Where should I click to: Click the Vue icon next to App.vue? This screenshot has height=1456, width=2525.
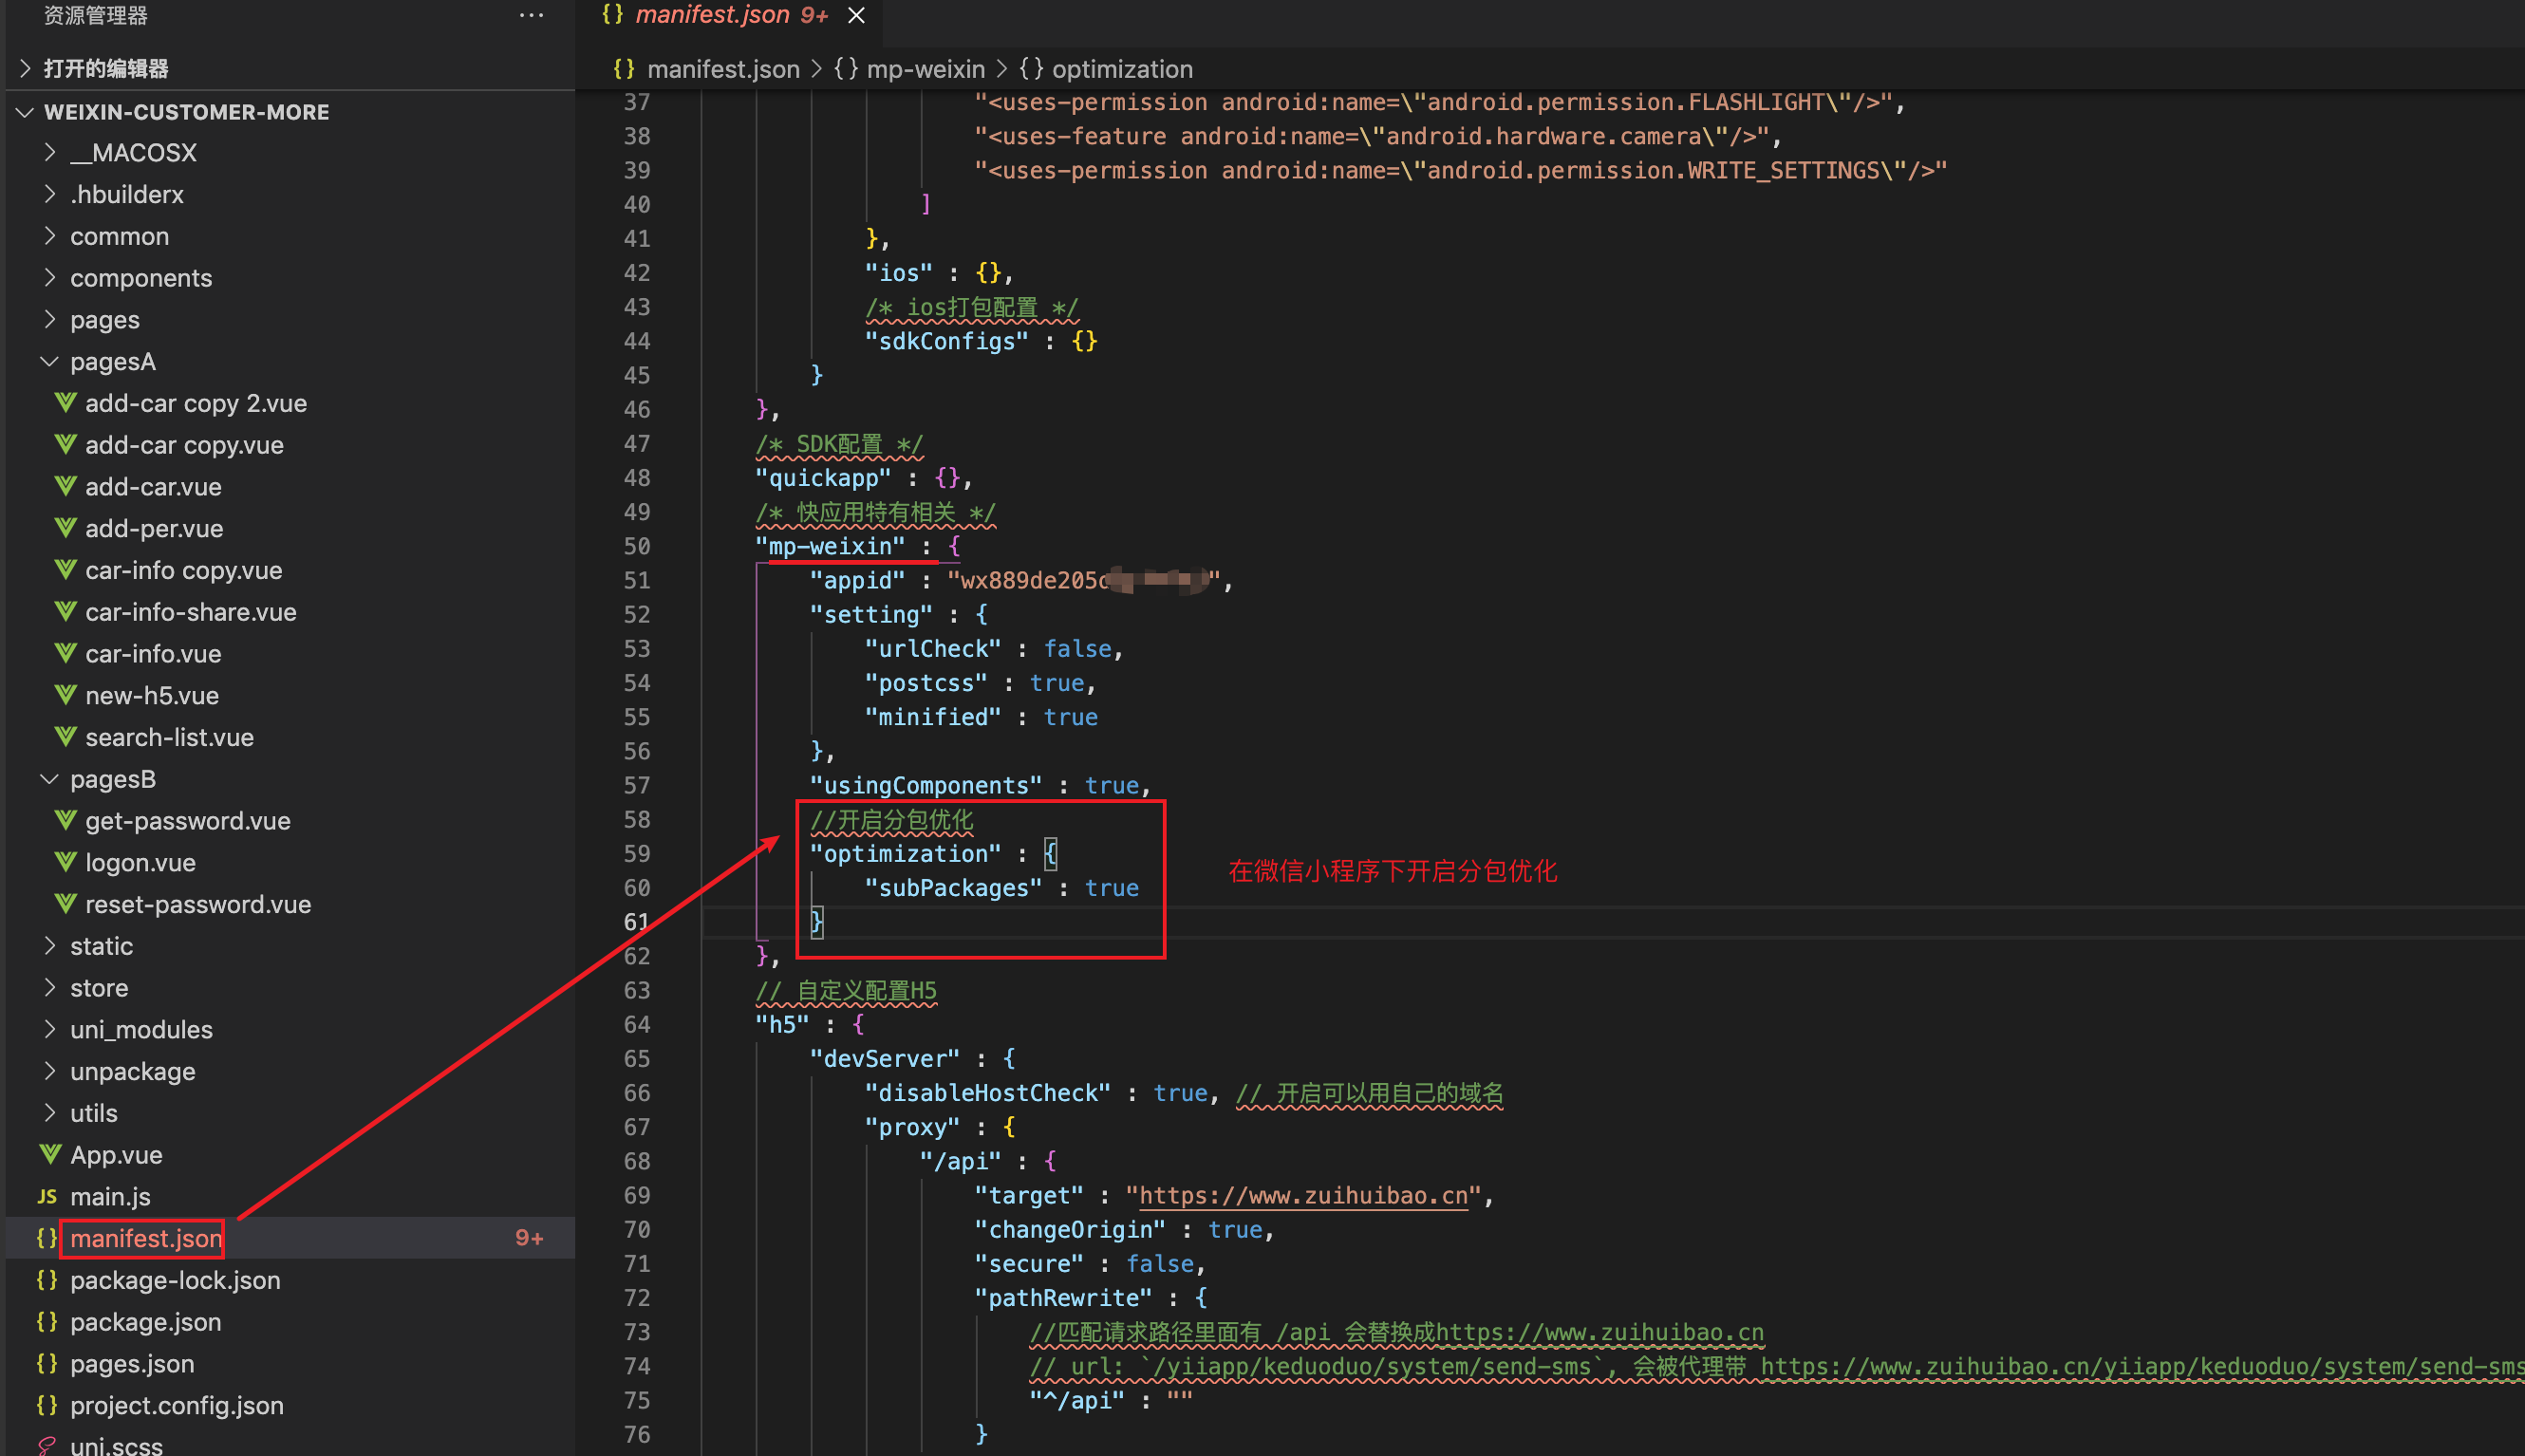[x=51, y=1154]
